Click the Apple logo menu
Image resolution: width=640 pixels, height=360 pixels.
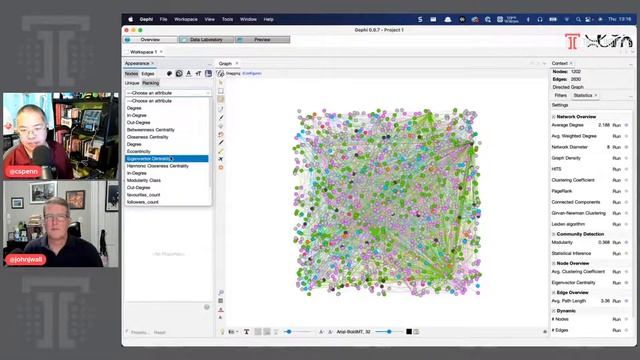(131, 19)
